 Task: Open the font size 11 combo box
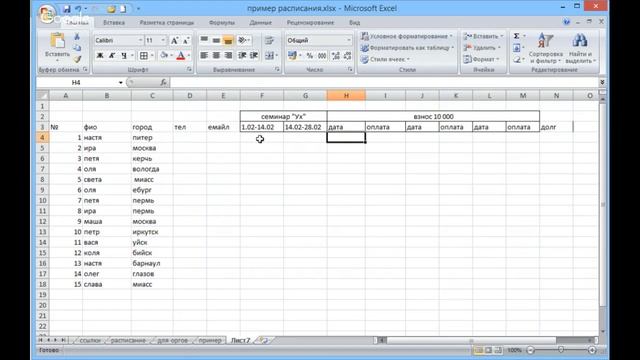tap(156, 40)
